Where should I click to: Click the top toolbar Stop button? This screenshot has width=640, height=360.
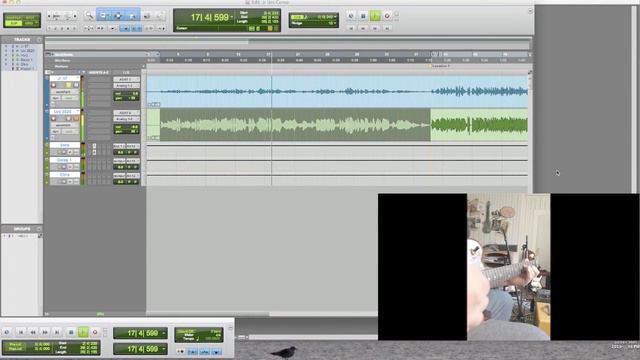(363, 16)
